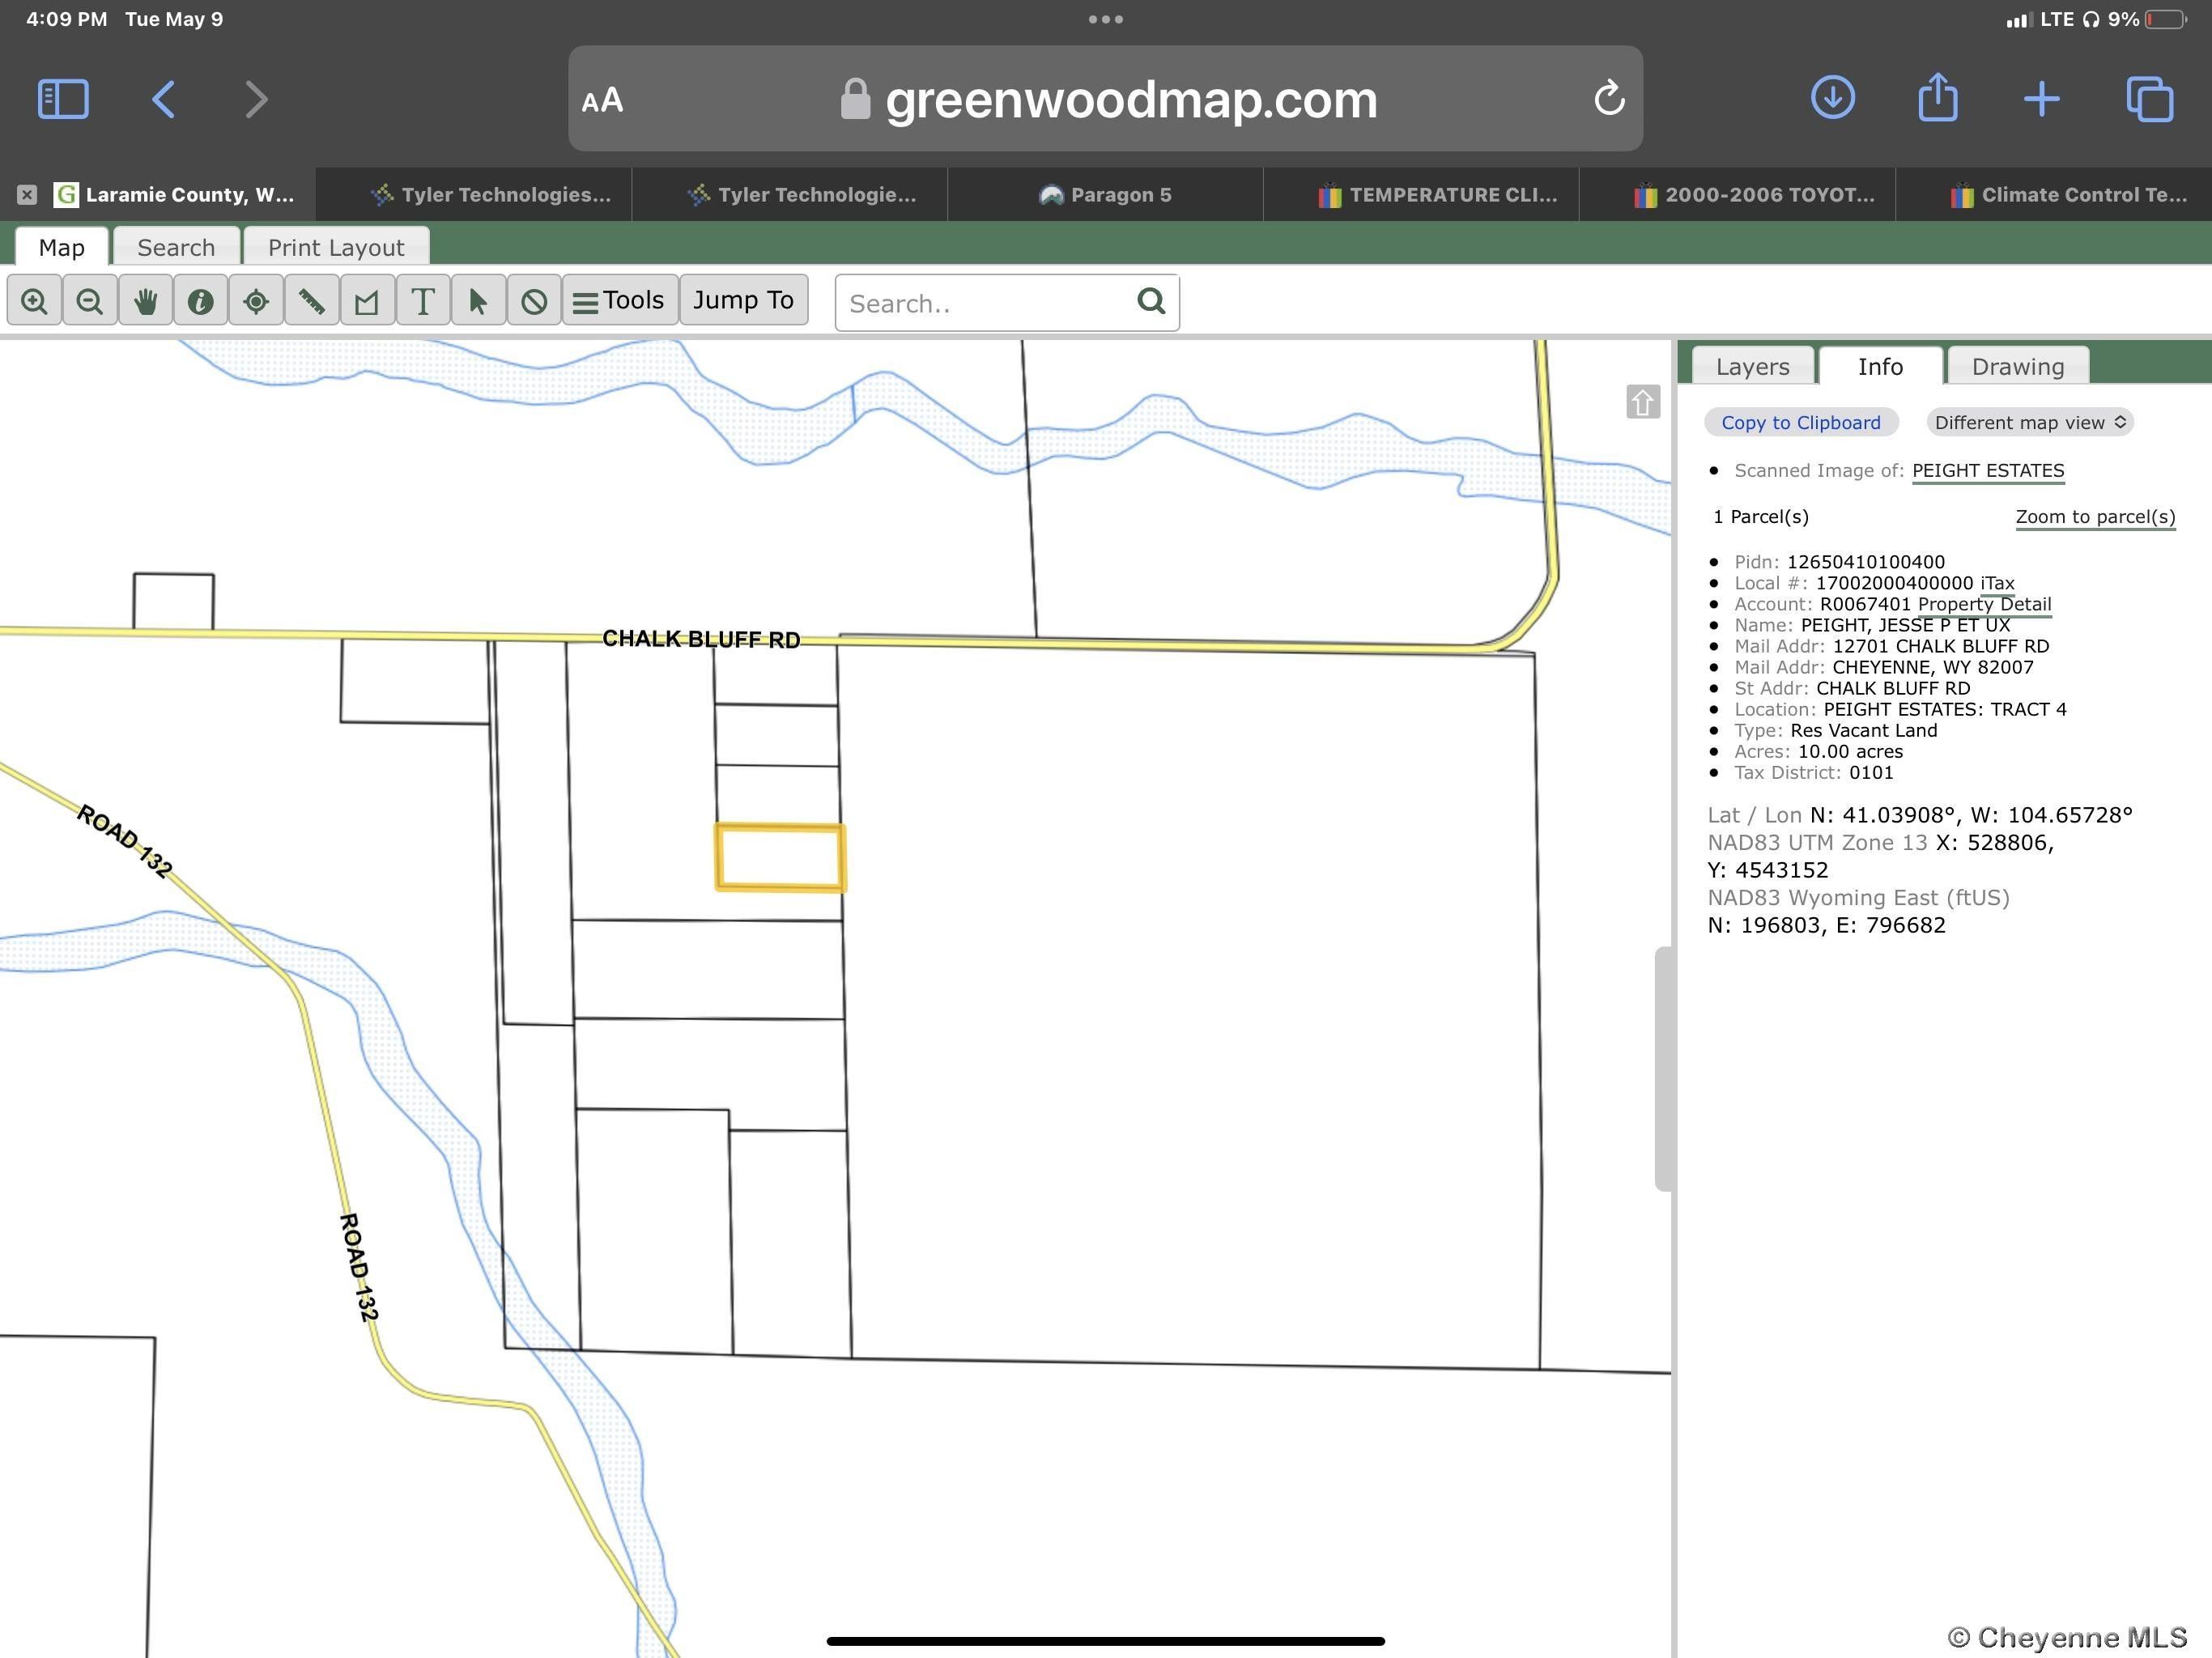Activate the pan hand tool
Screen dimensions: 2212x1658
145,301
